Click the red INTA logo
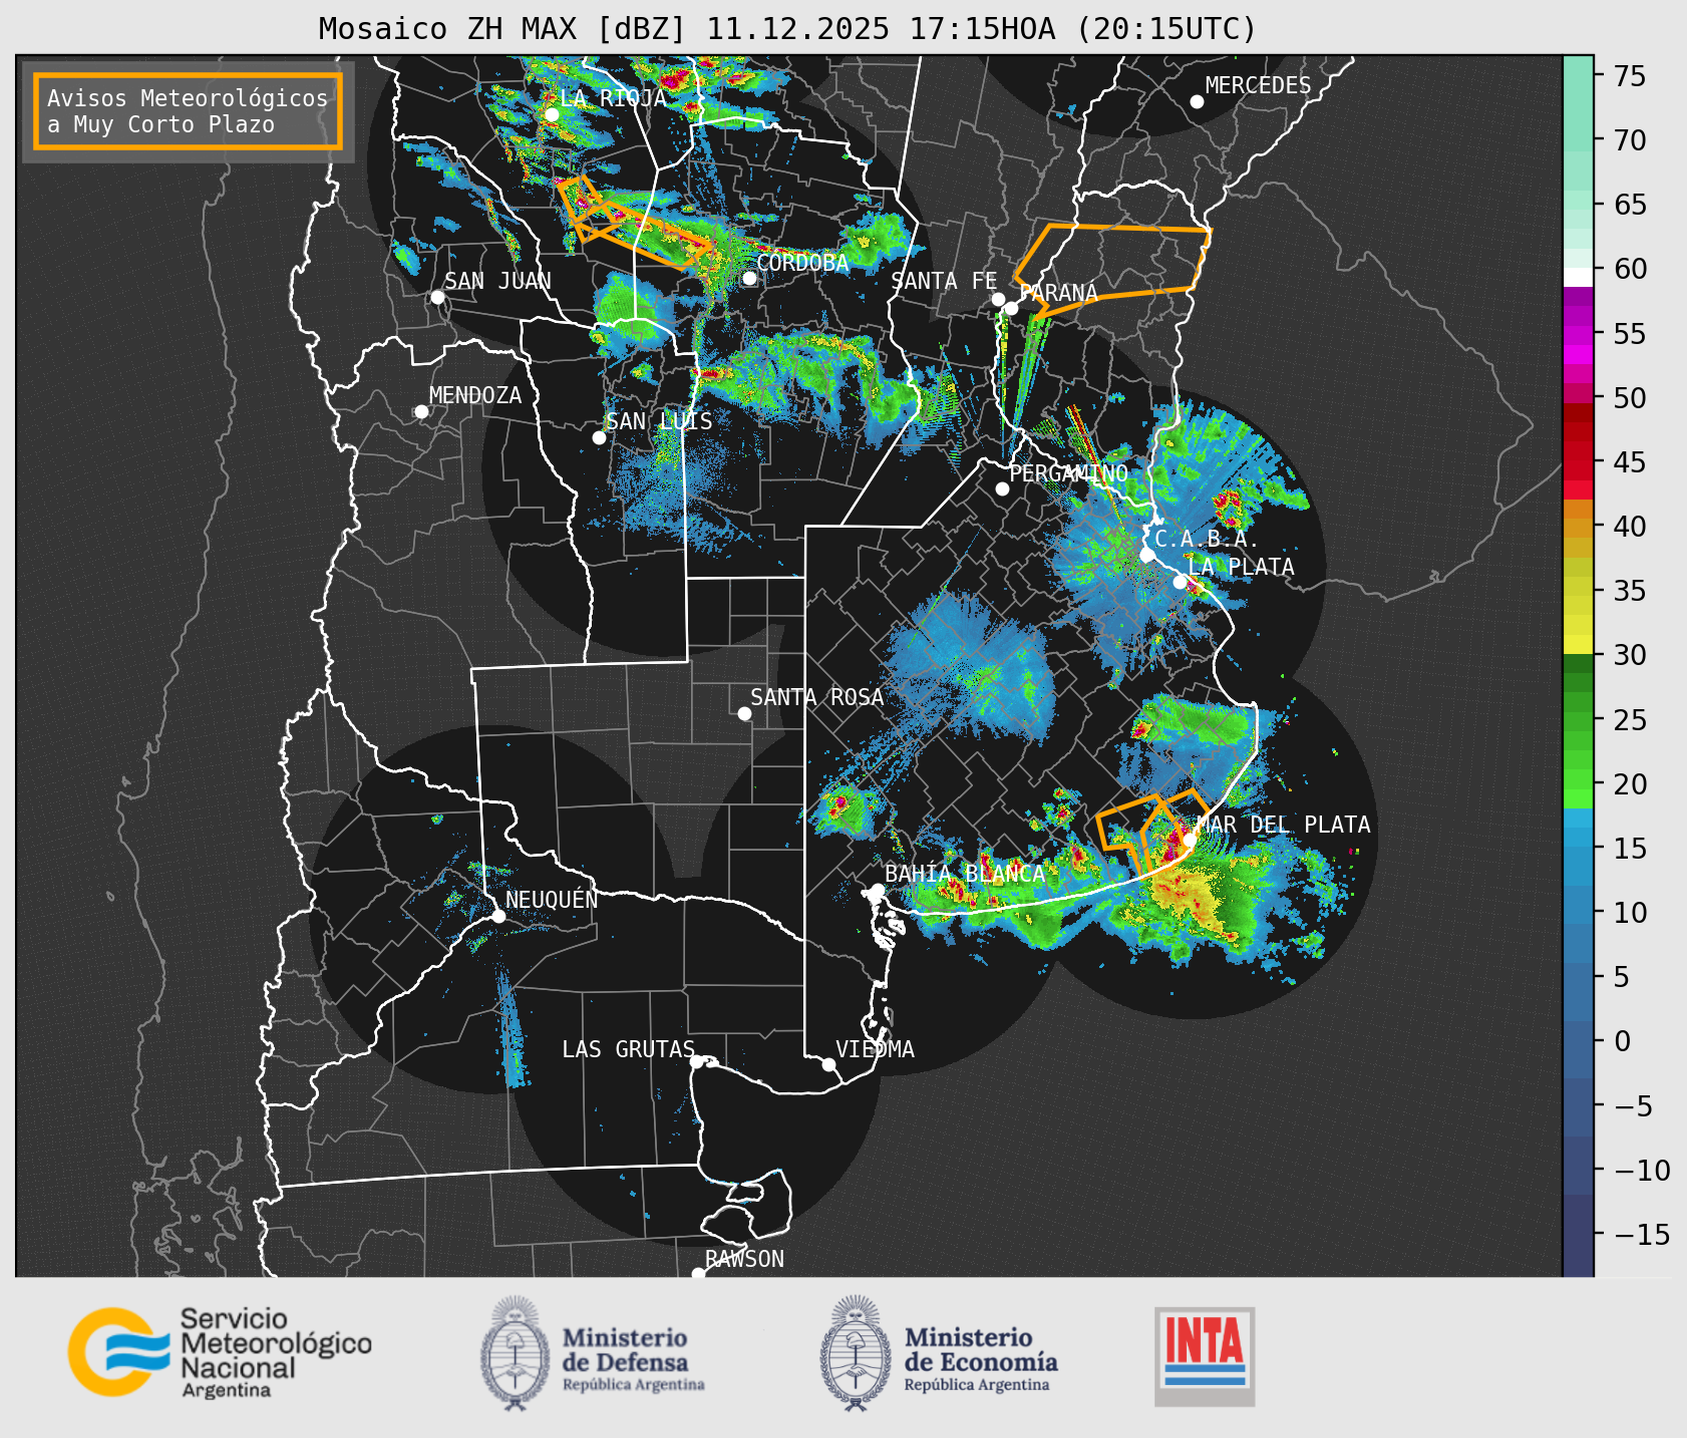The width and height of the screenshot is (1687, 1438). 1204,1356
